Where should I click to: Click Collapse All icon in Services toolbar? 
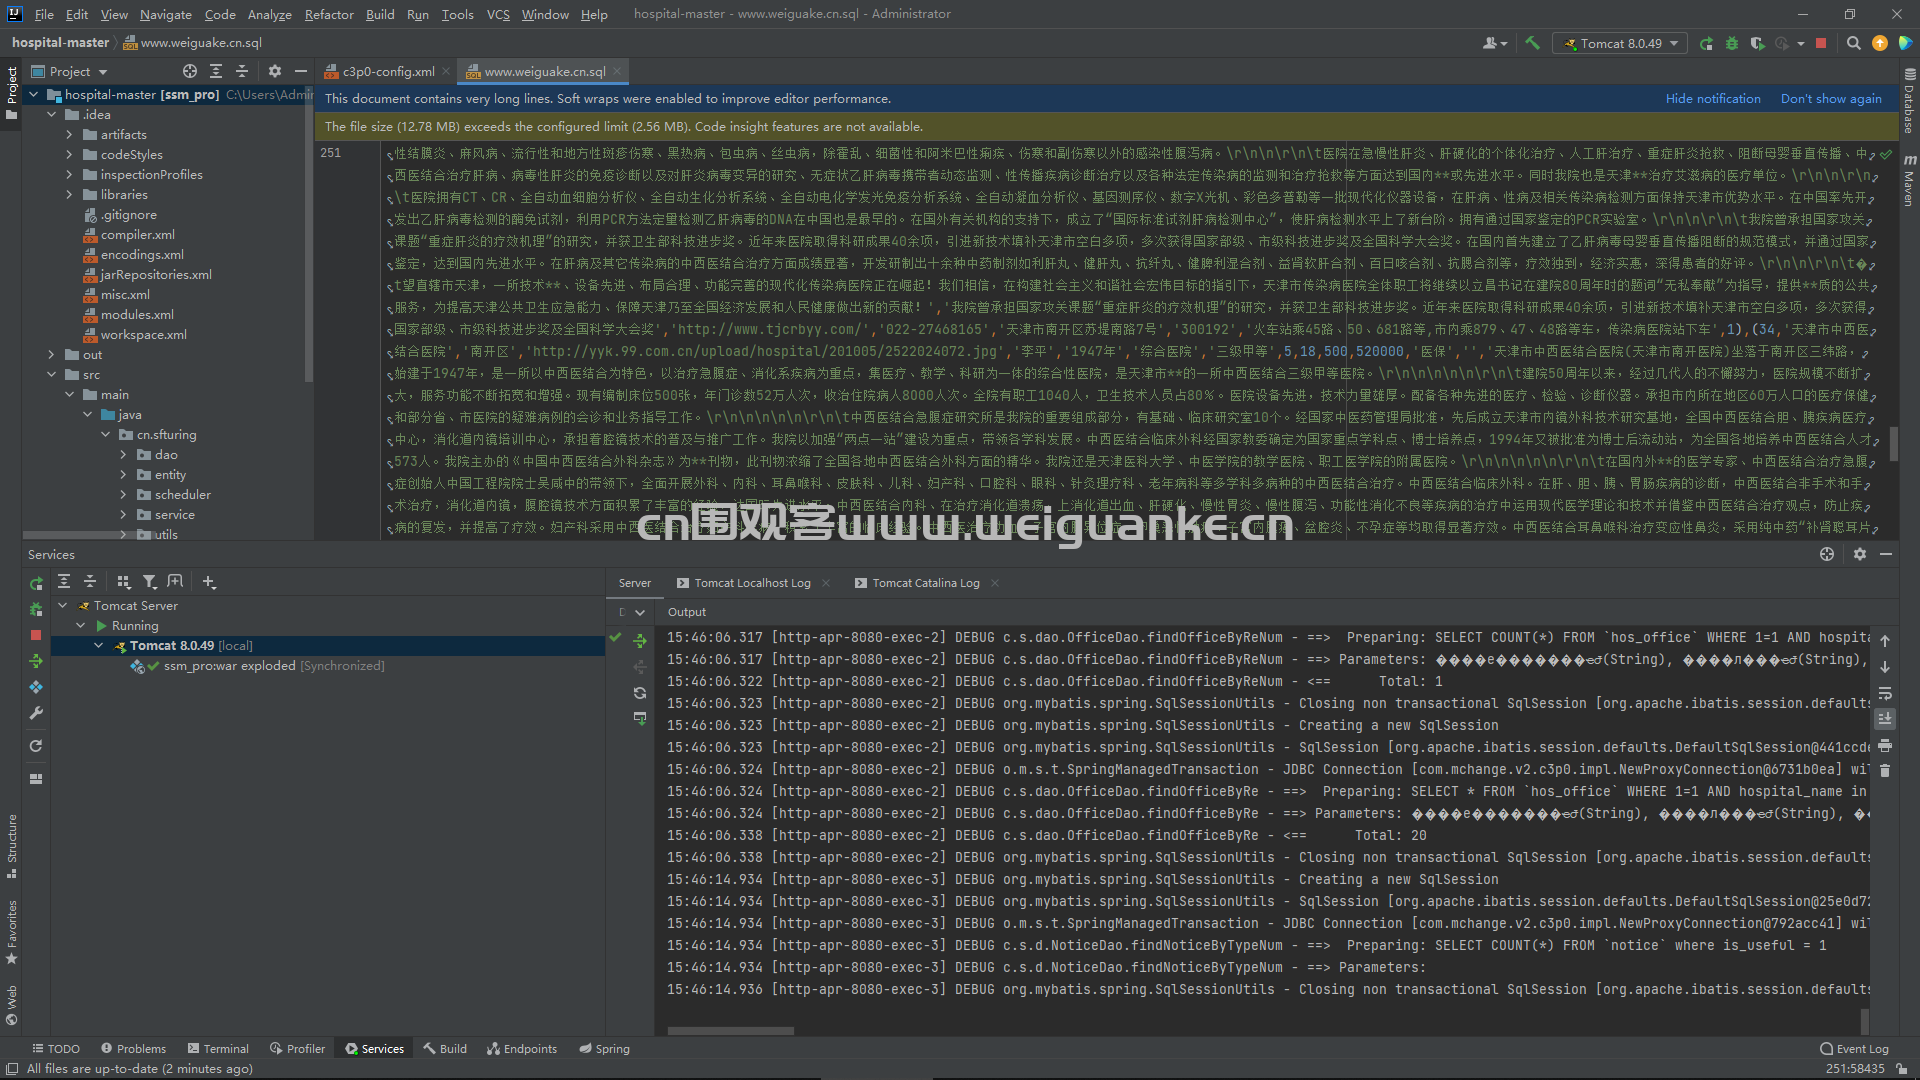click(x=90, y=581)
